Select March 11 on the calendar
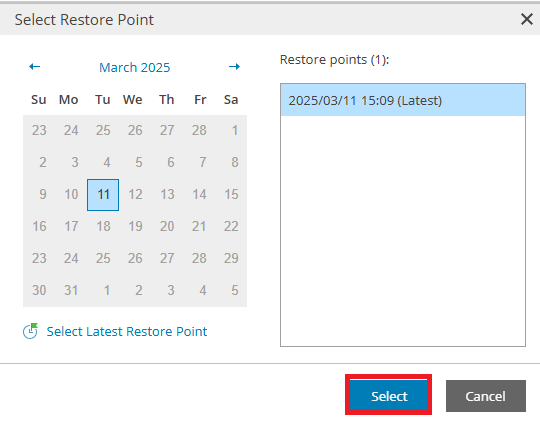Viewport: 540px width, 443px height. click(103, 195)
